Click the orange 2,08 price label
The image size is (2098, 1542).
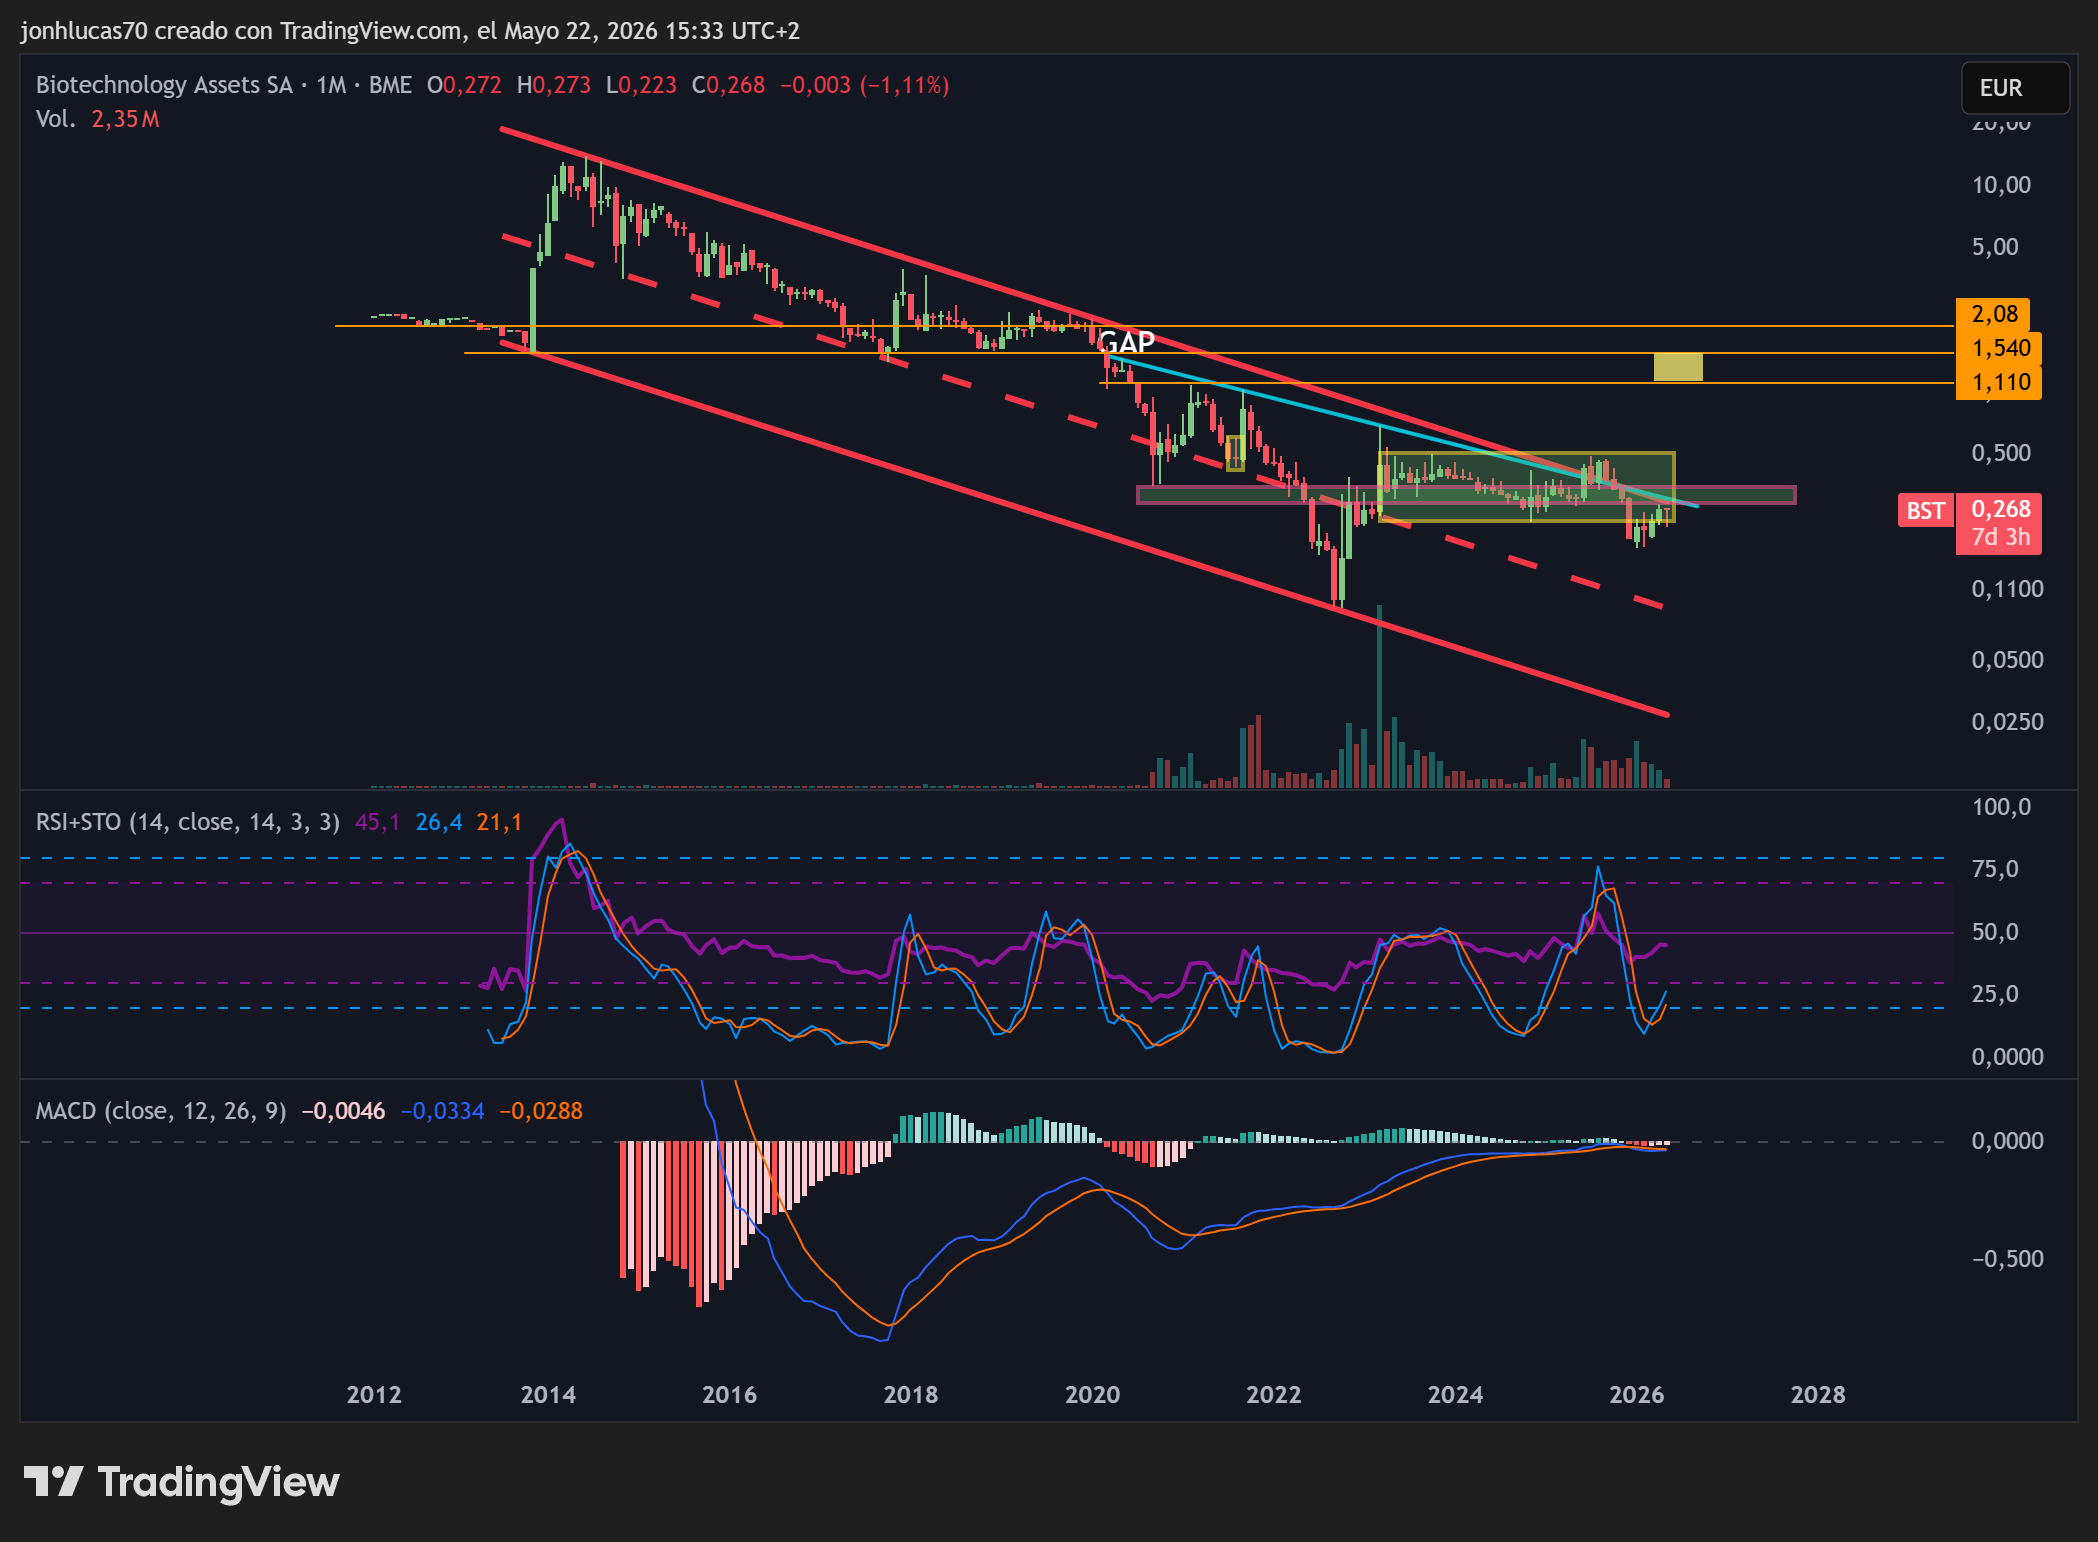pyautogui.click(x=1993, y=314)
